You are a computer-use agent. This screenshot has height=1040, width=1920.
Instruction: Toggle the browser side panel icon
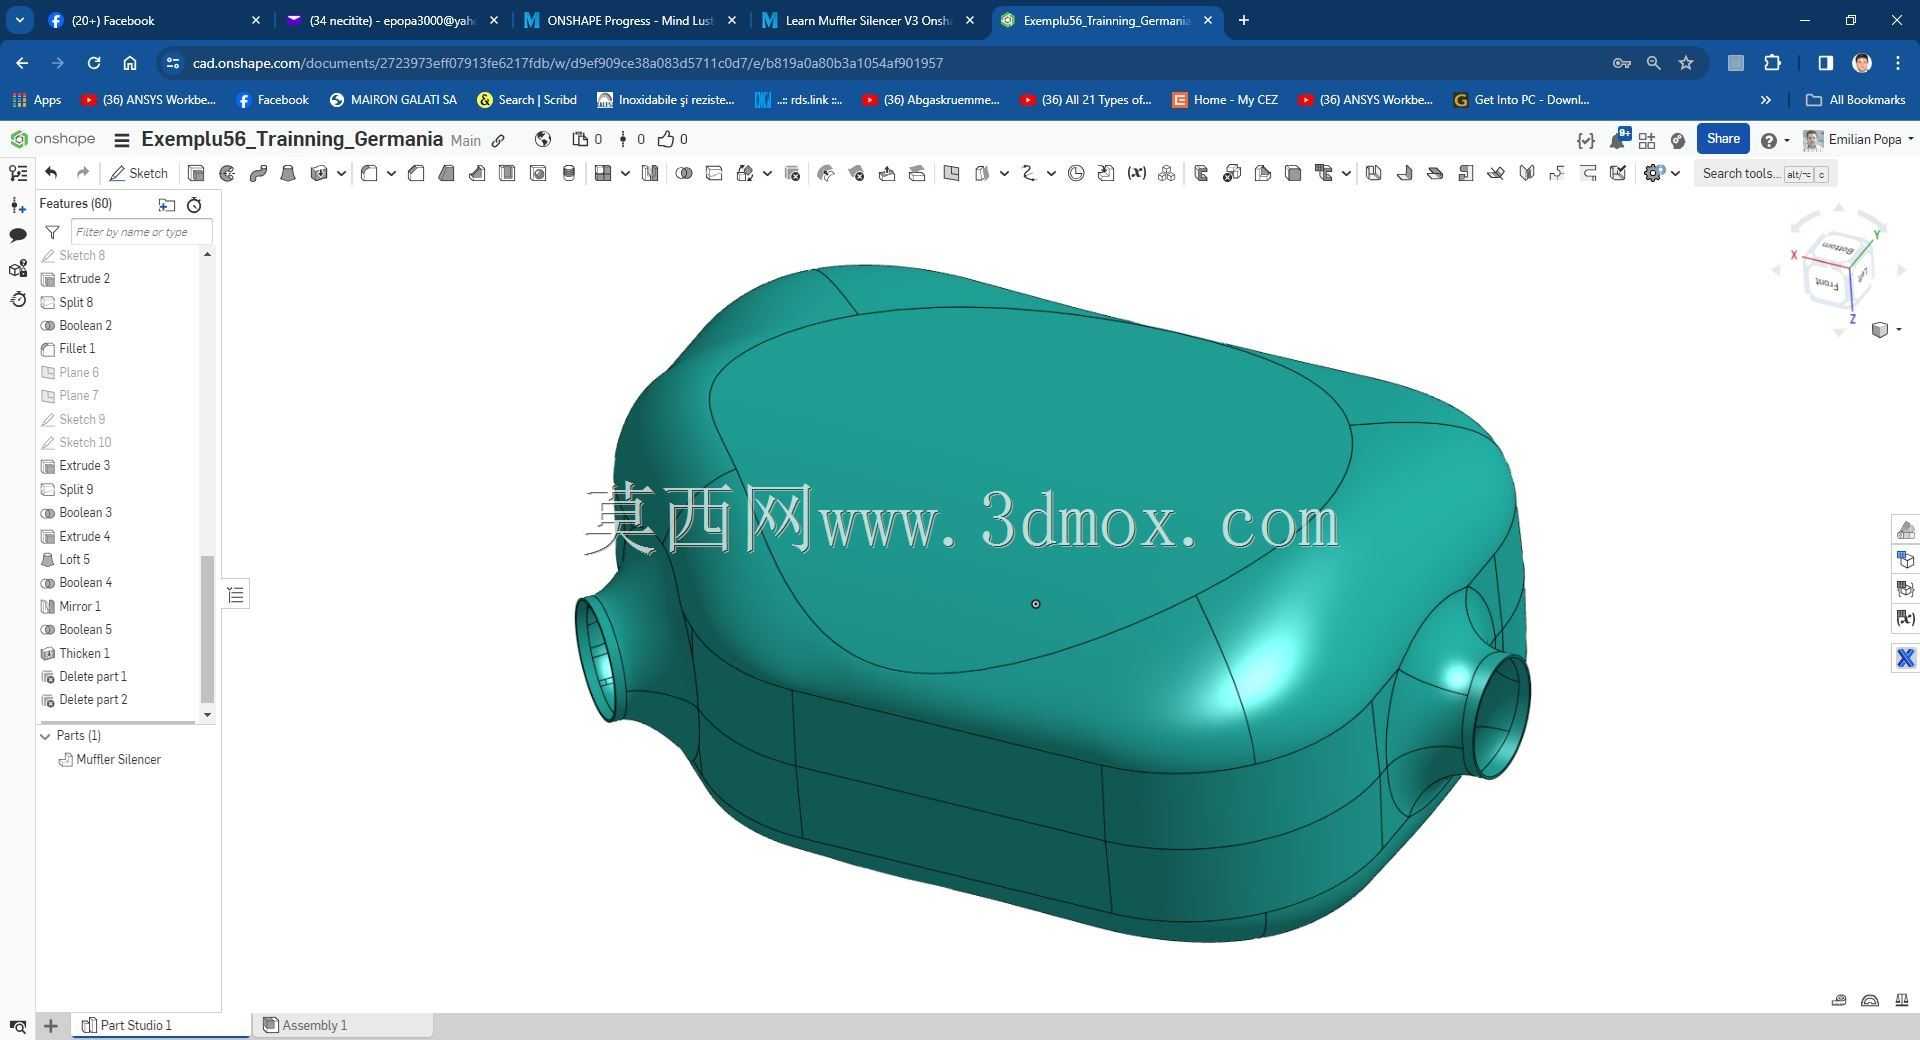point(1825,63)
